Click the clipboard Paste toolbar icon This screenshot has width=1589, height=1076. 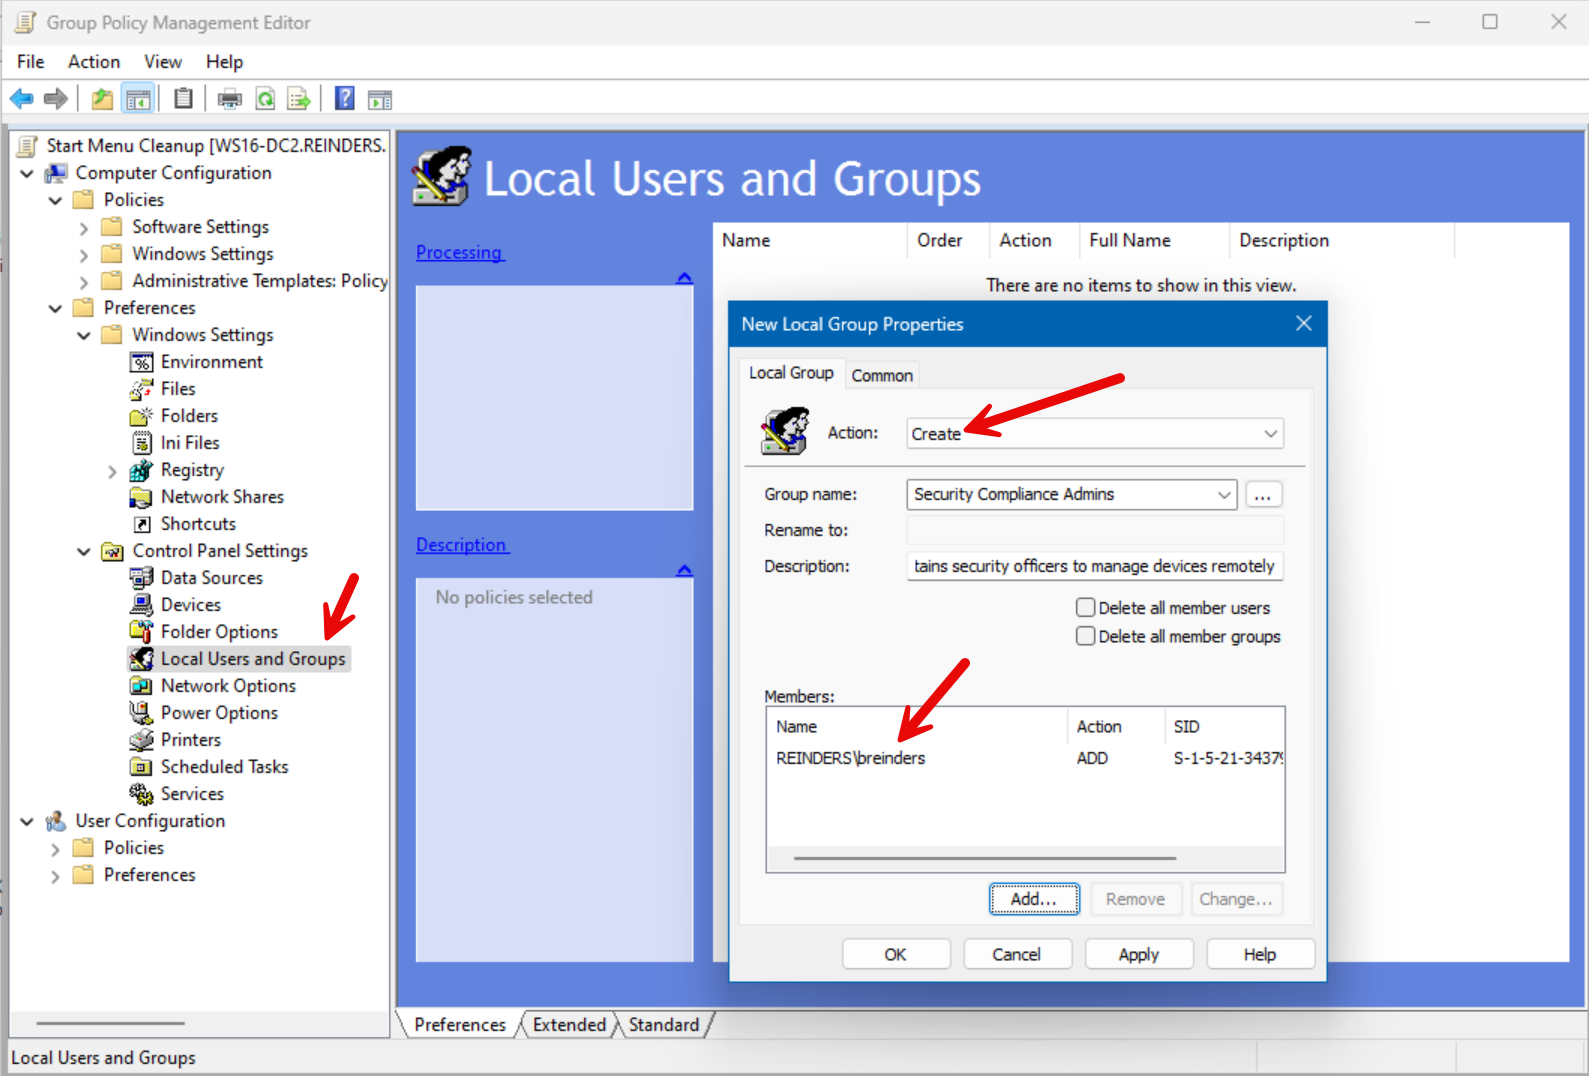183,99
